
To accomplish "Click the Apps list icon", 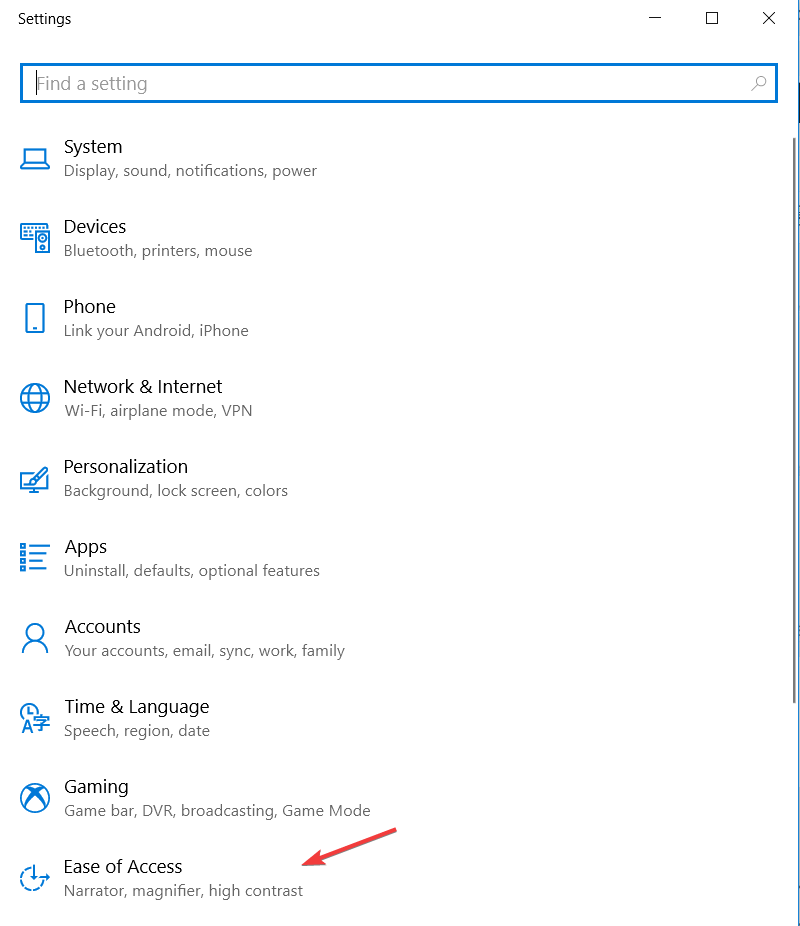I will coord(35,557).
